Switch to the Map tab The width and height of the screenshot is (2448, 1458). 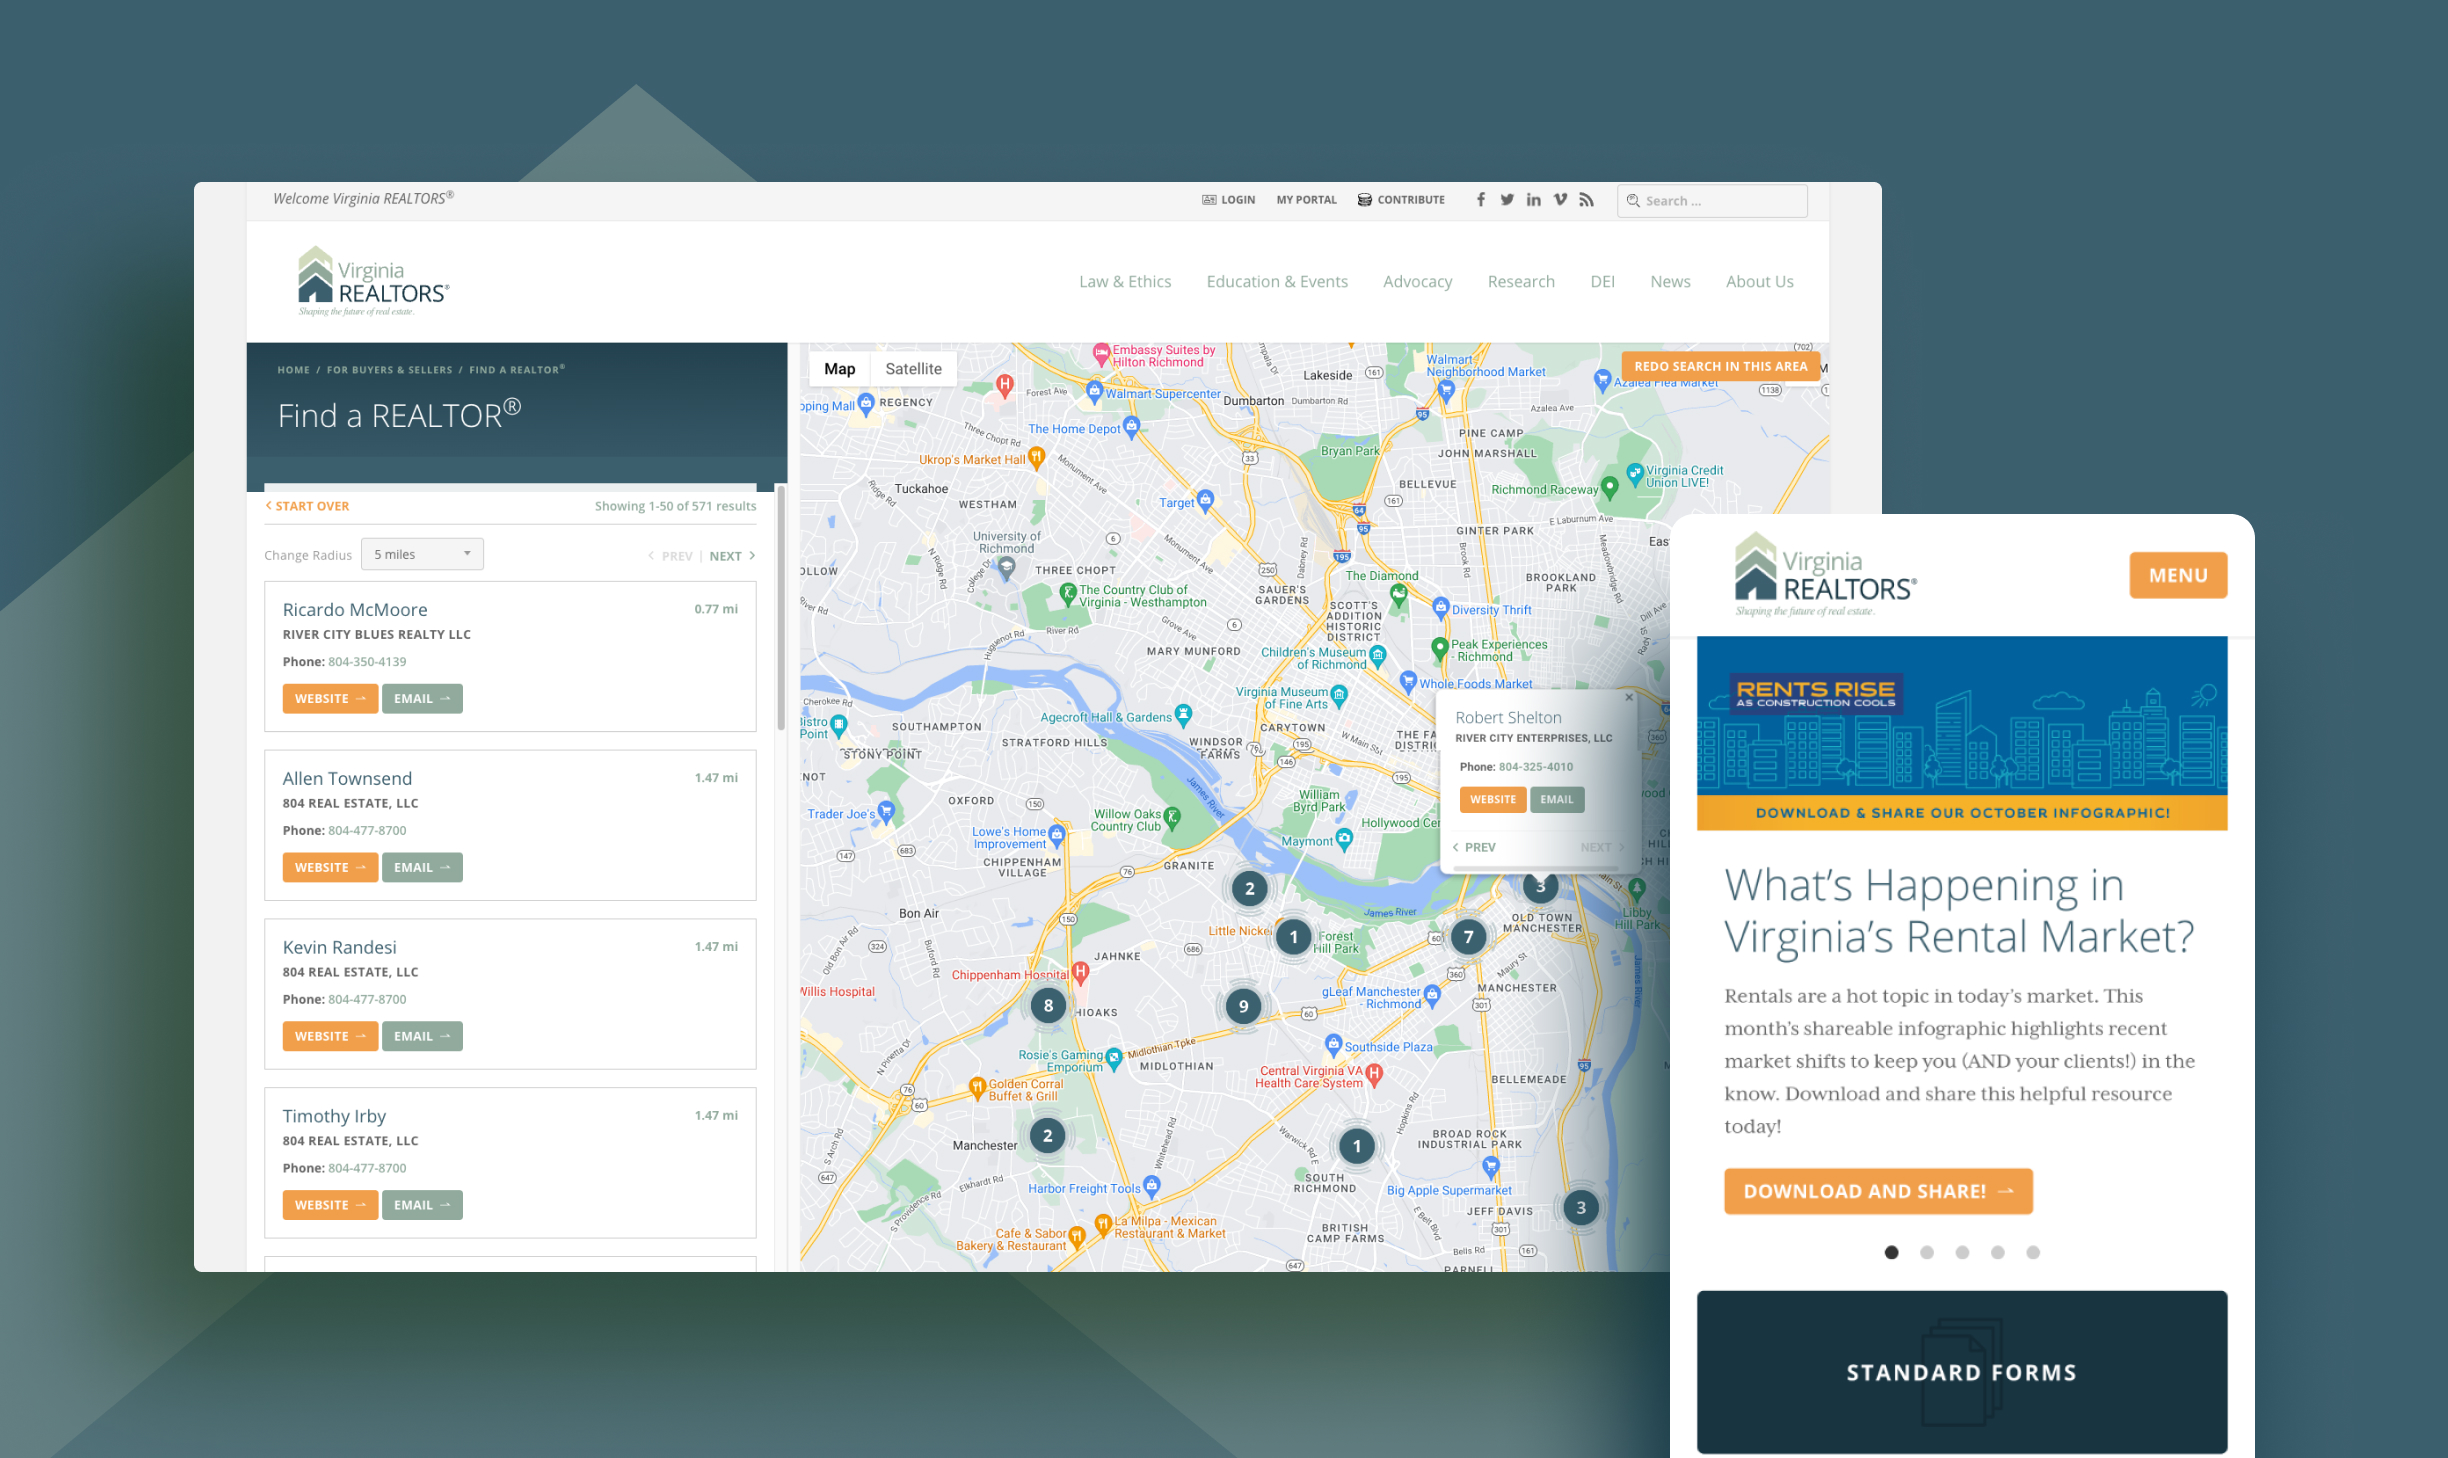[839, 368]
